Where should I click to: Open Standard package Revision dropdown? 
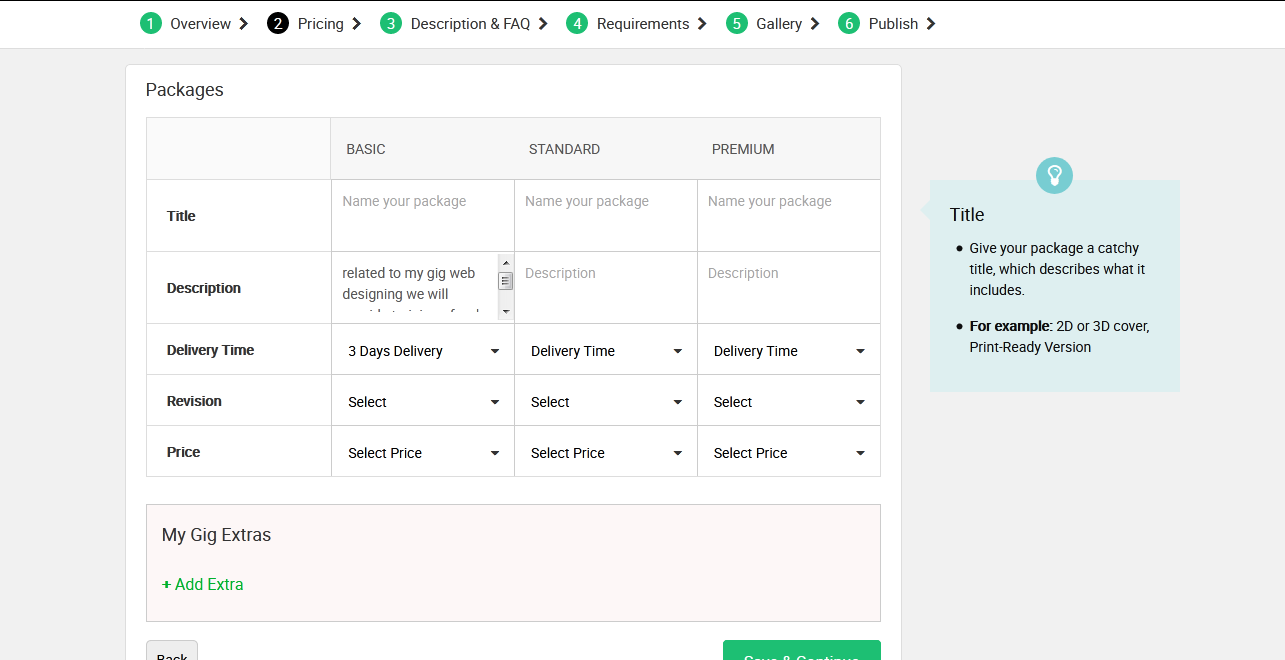[606, 402]
